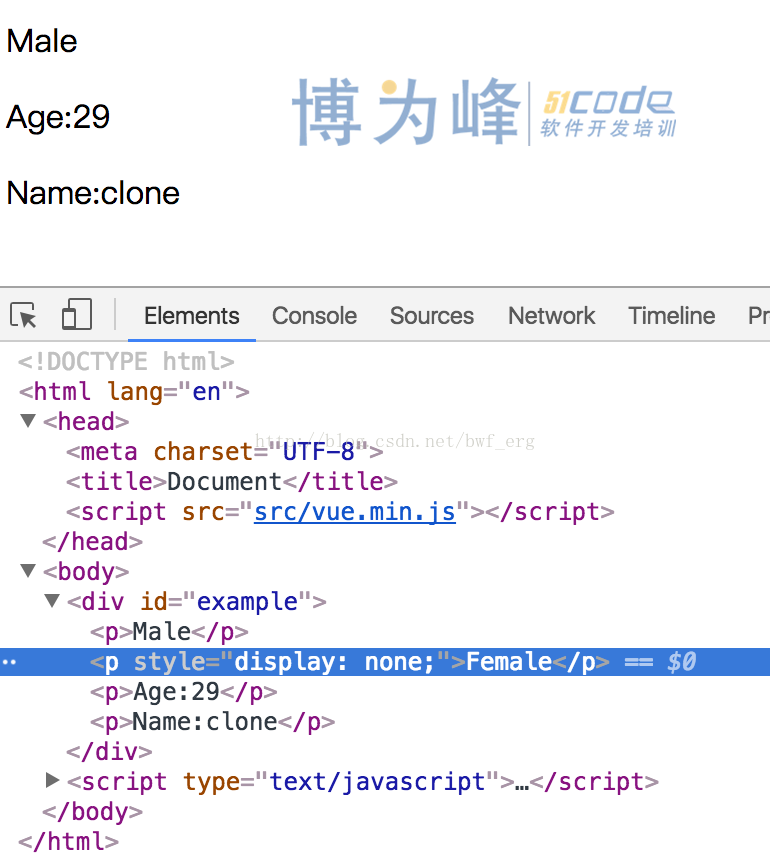This screenshot has height=860, width=770.
Task: Select the title Document line
Action: 232,482
